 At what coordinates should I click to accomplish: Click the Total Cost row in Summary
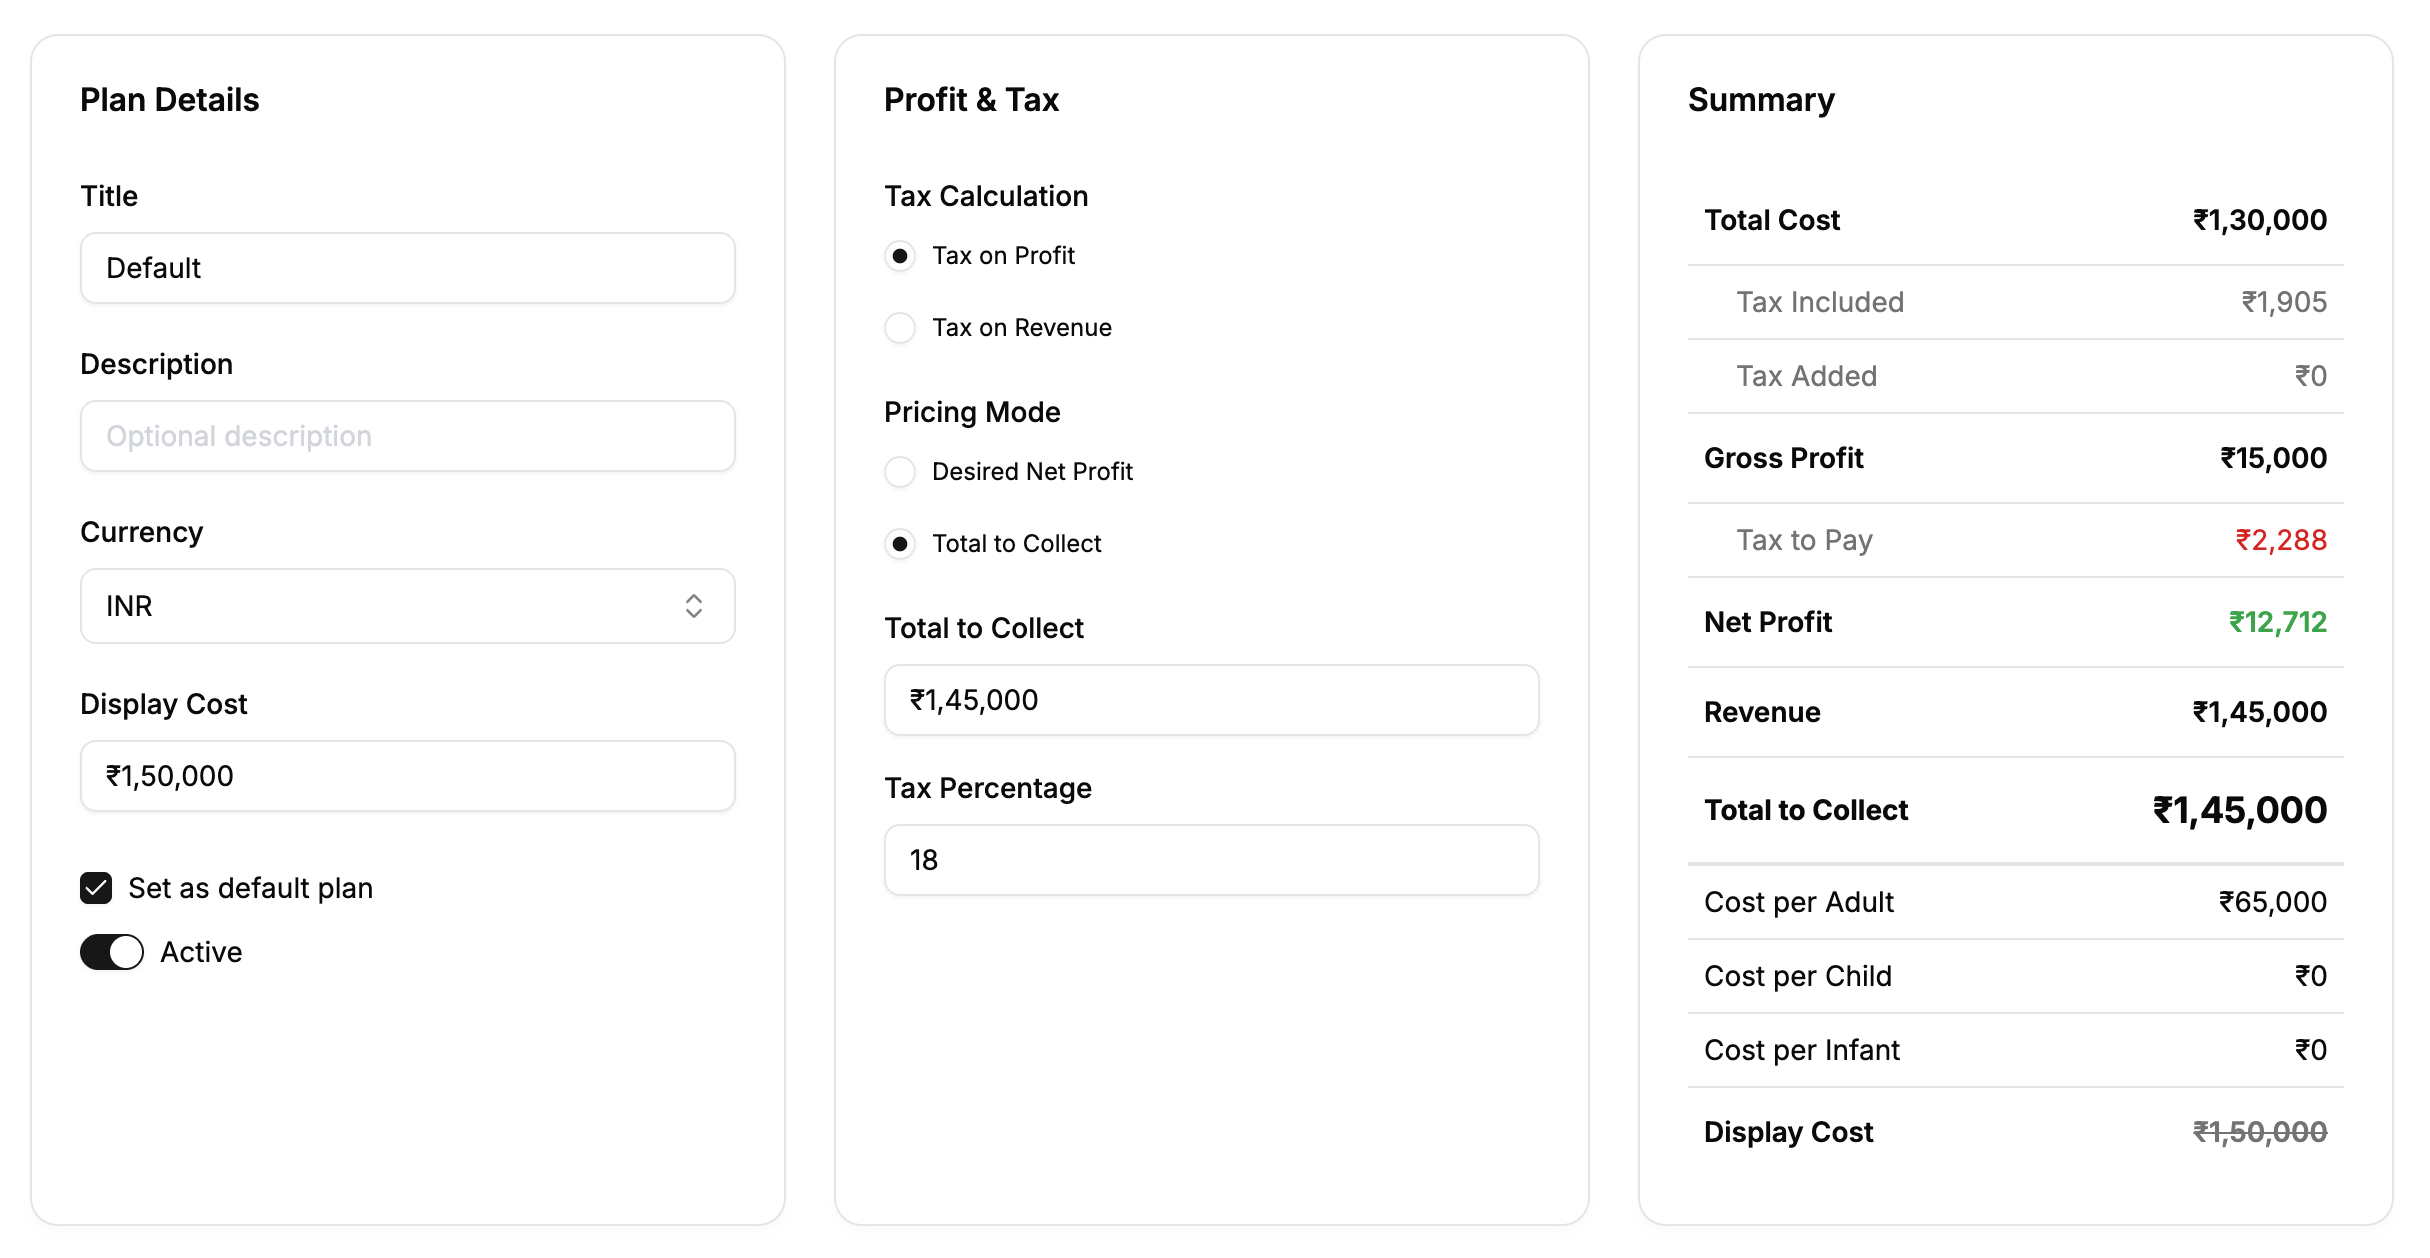pos(2014,219)
